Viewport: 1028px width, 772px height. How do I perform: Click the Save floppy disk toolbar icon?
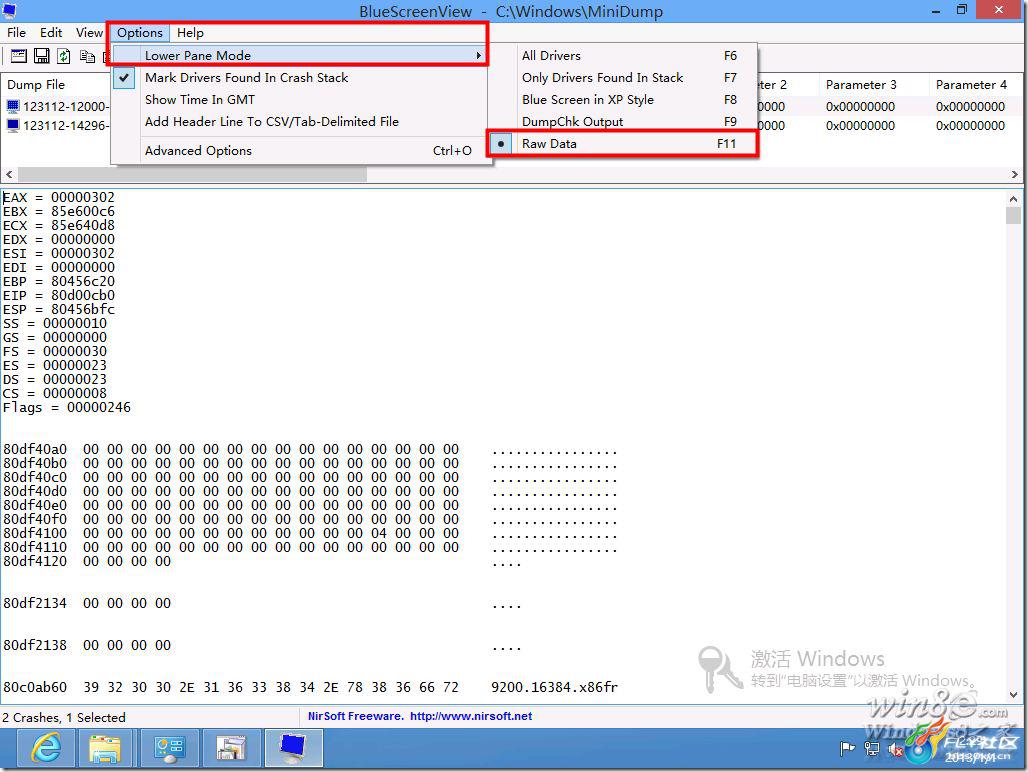point(41,56)
